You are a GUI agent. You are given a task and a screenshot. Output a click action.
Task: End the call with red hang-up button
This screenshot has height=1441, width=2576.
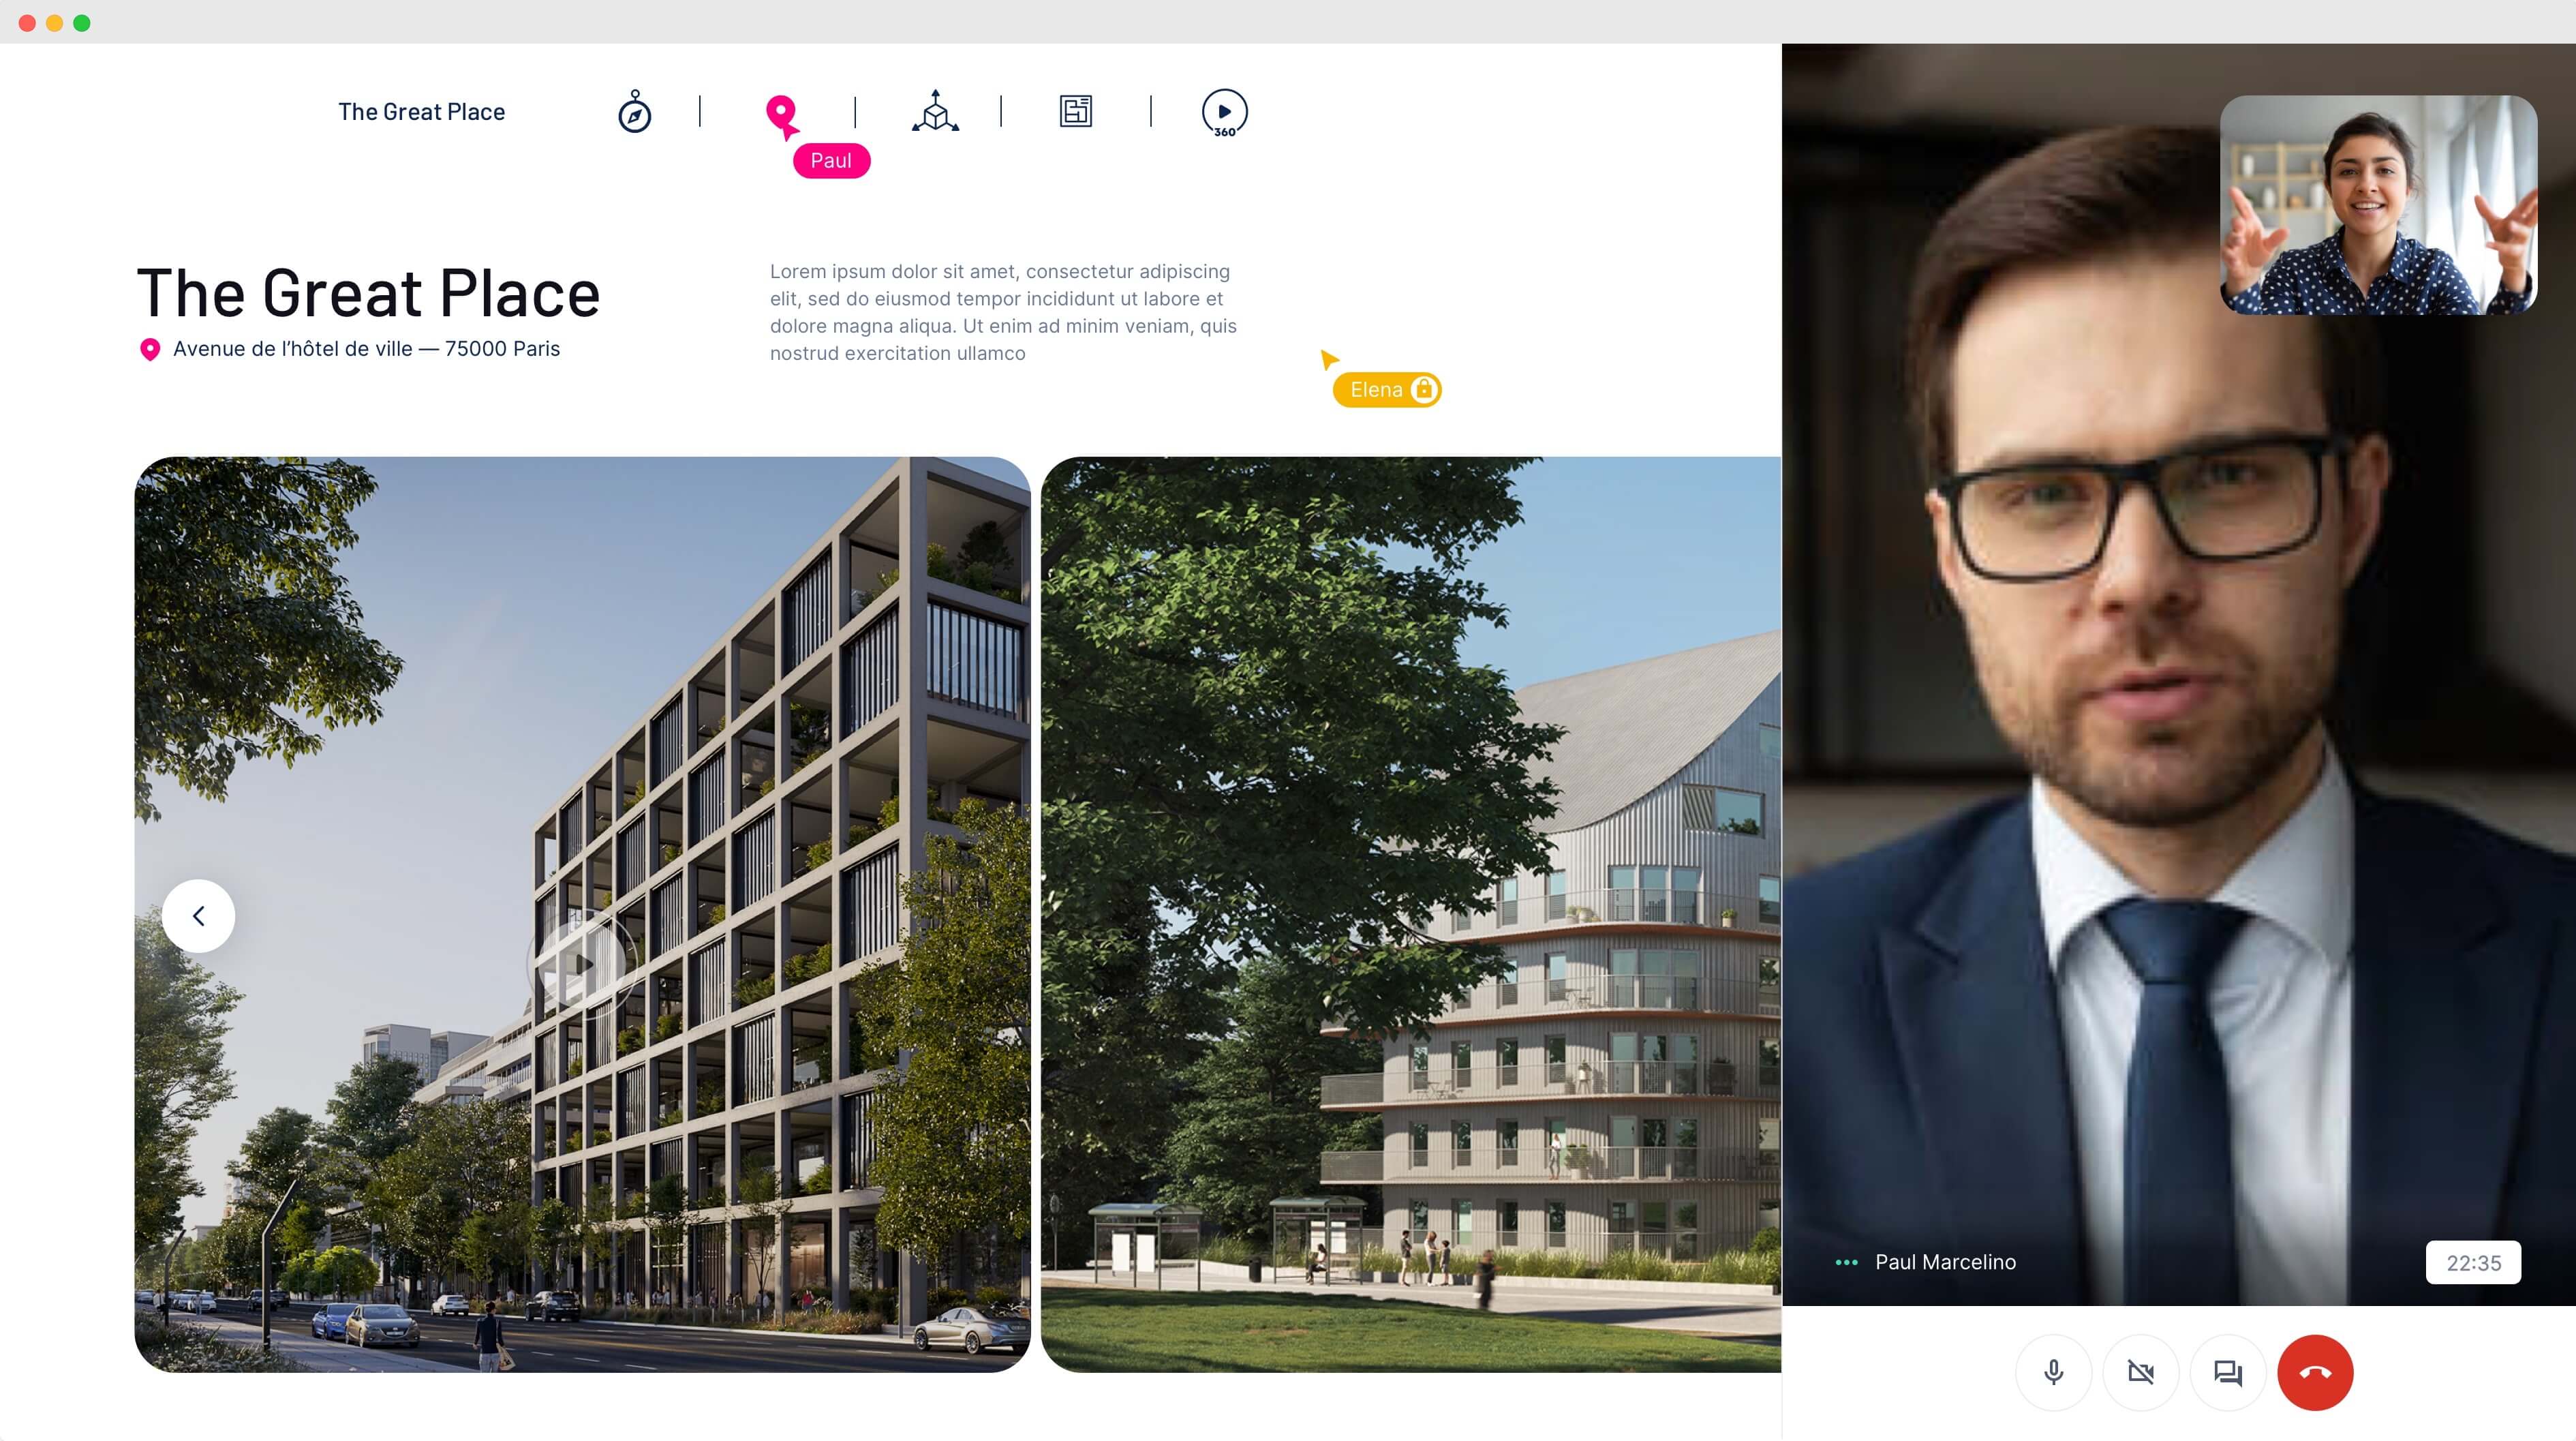pos(2315,1372)
